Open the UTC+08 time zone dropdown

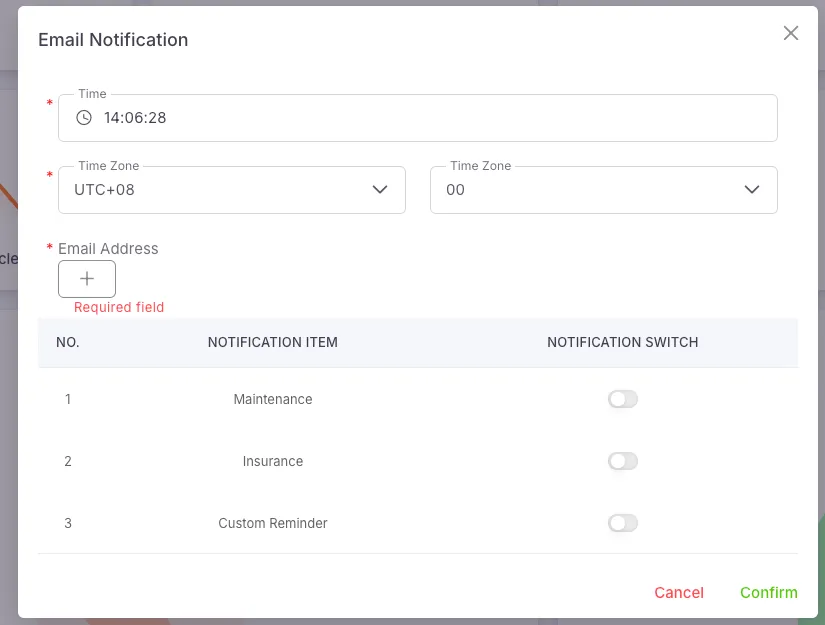click(x=232, y=190)
